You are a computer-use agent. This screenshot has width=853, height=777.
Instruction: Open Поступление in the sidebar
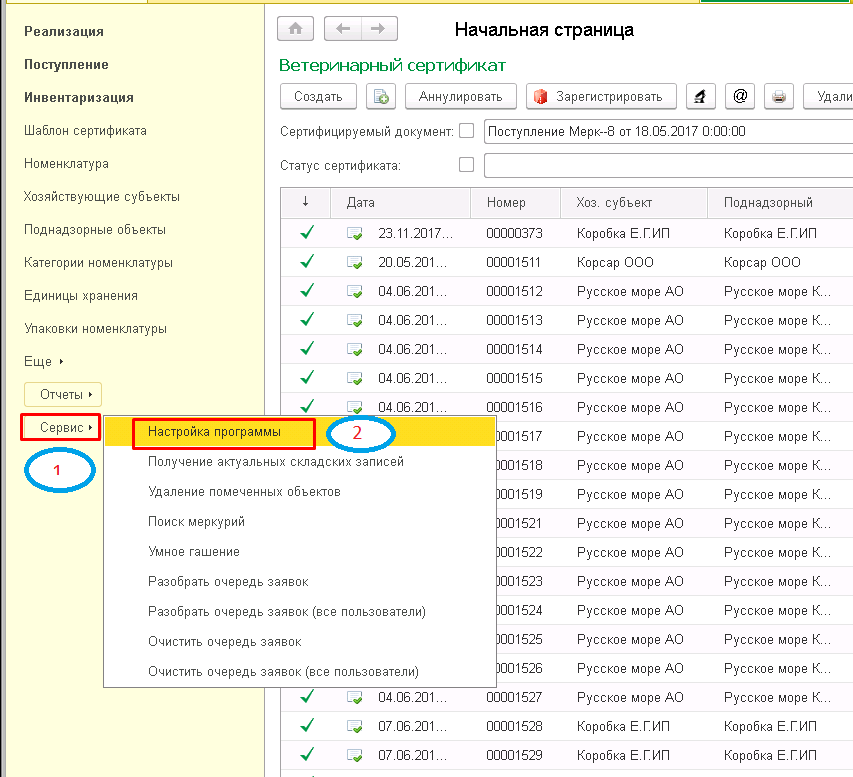coord(66,65)
